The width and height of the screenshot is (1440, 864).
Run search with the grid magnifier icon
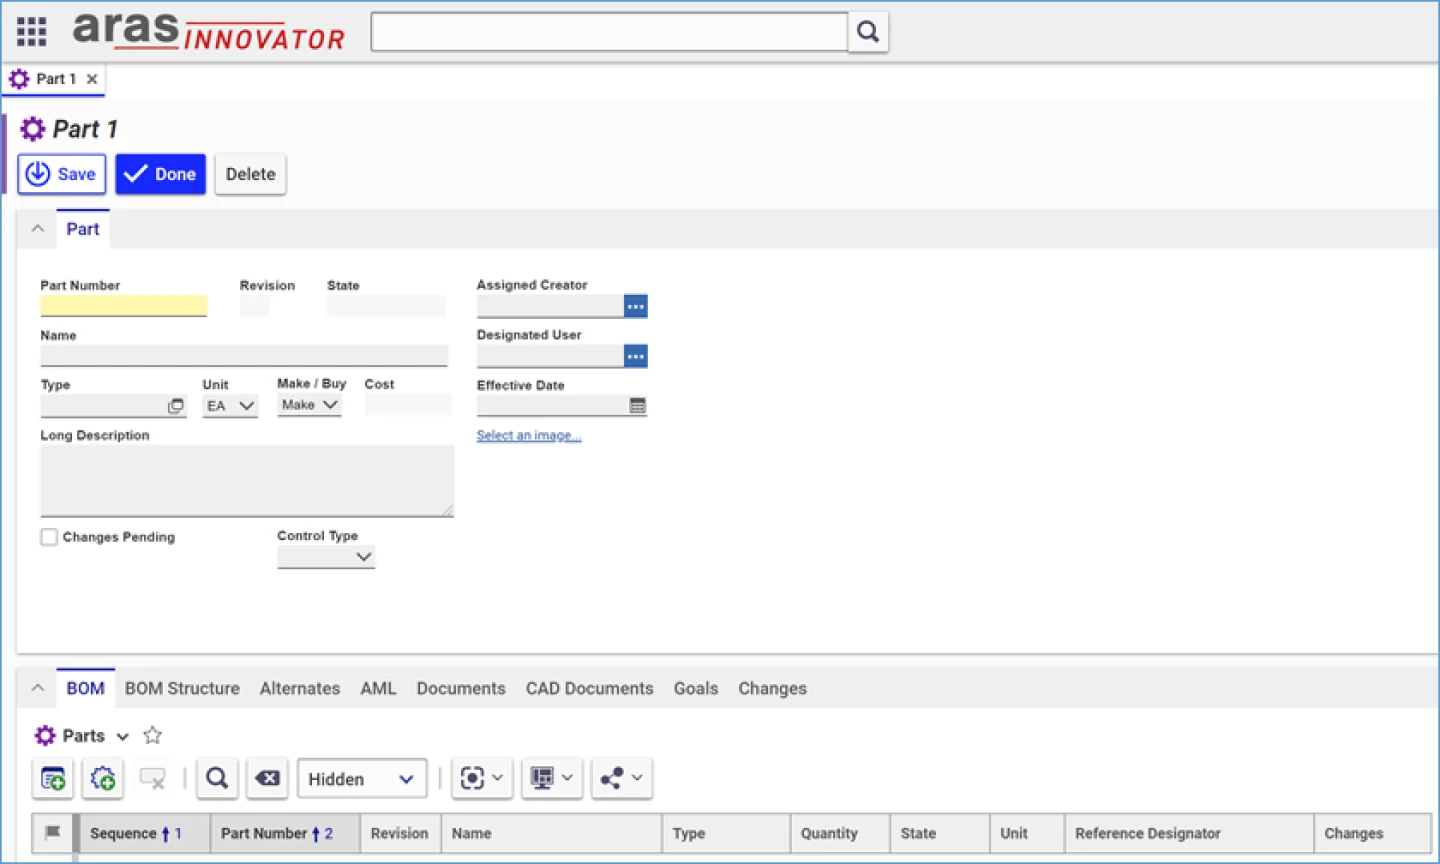pyautogui.click(x=217, y=778)
